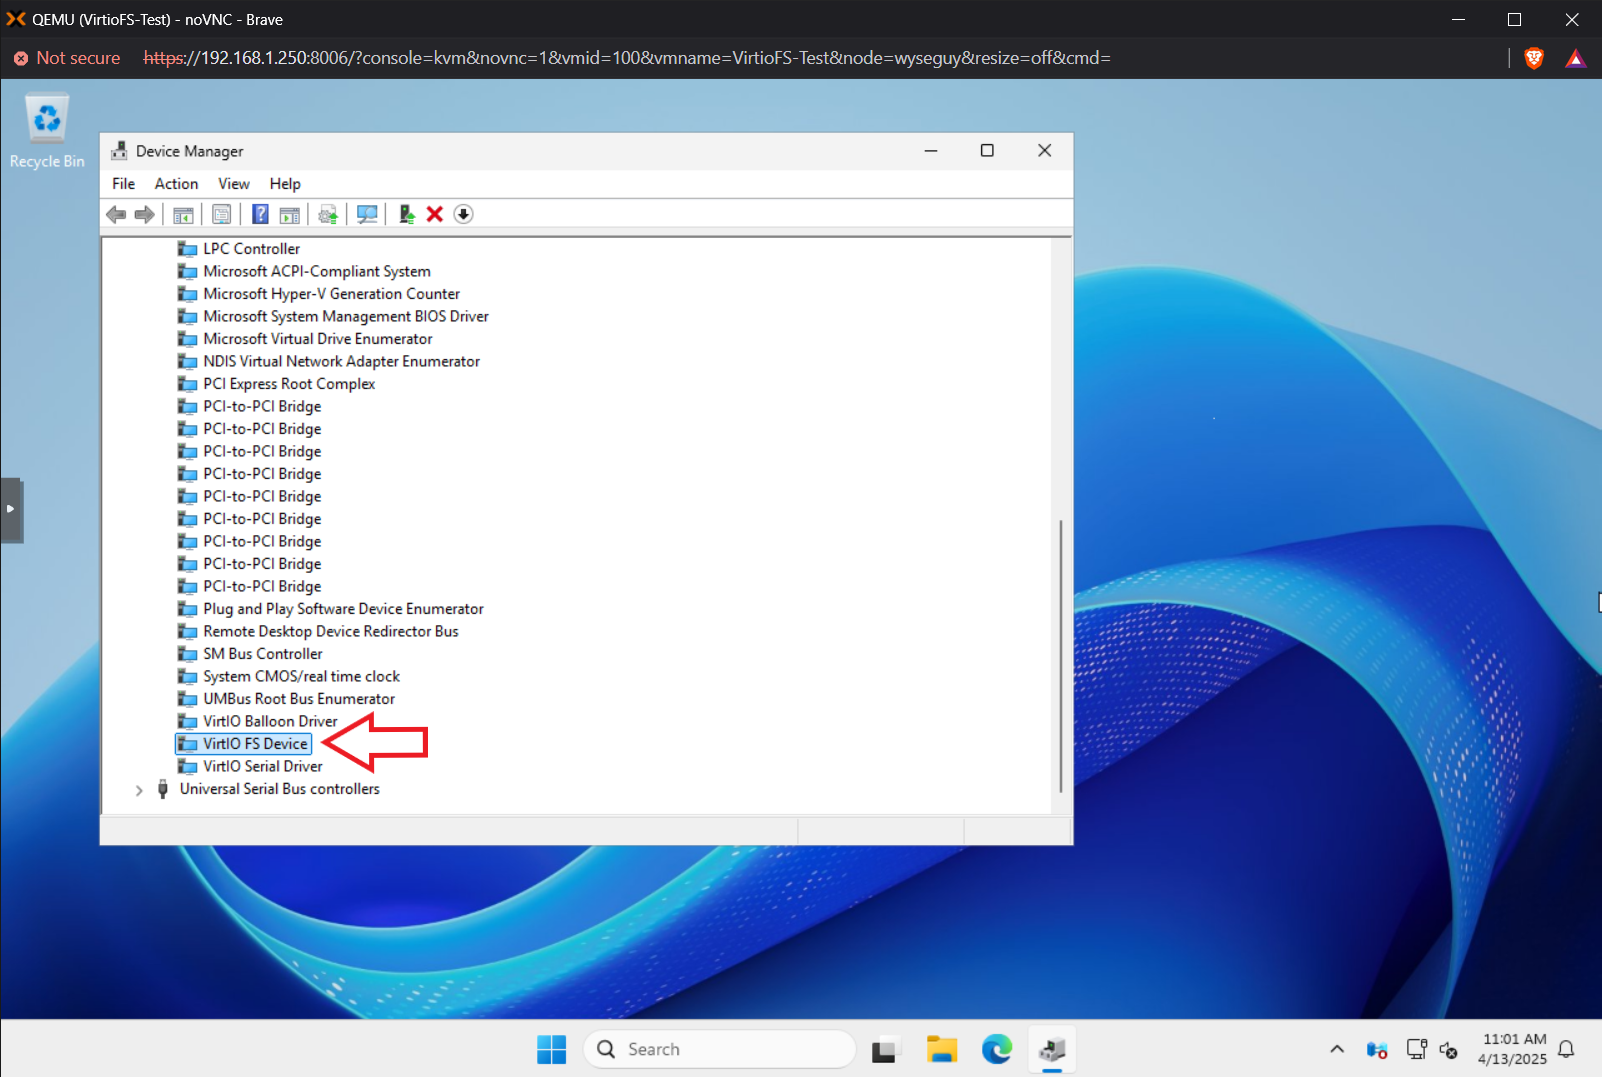Open the Action menu

pyautogui.click(x=176, y=184)
